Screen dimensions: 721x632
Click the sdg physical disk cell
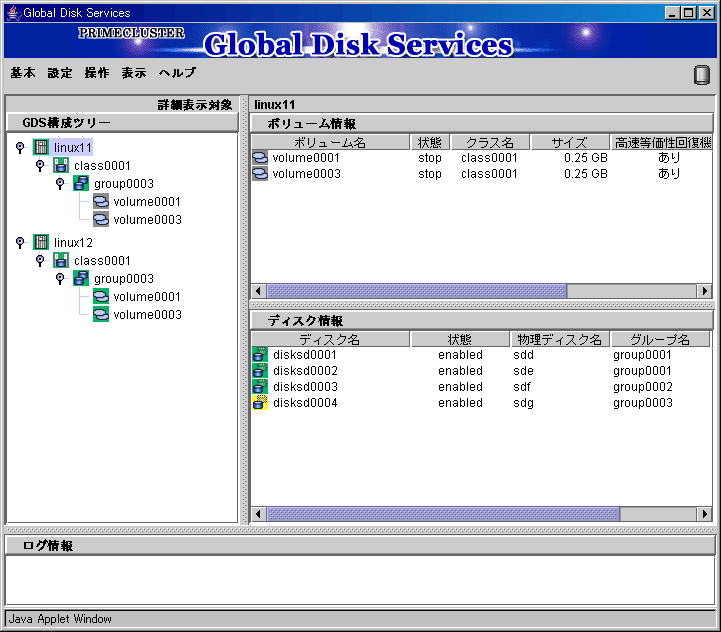pyautogui.click(x=523, y=403)
